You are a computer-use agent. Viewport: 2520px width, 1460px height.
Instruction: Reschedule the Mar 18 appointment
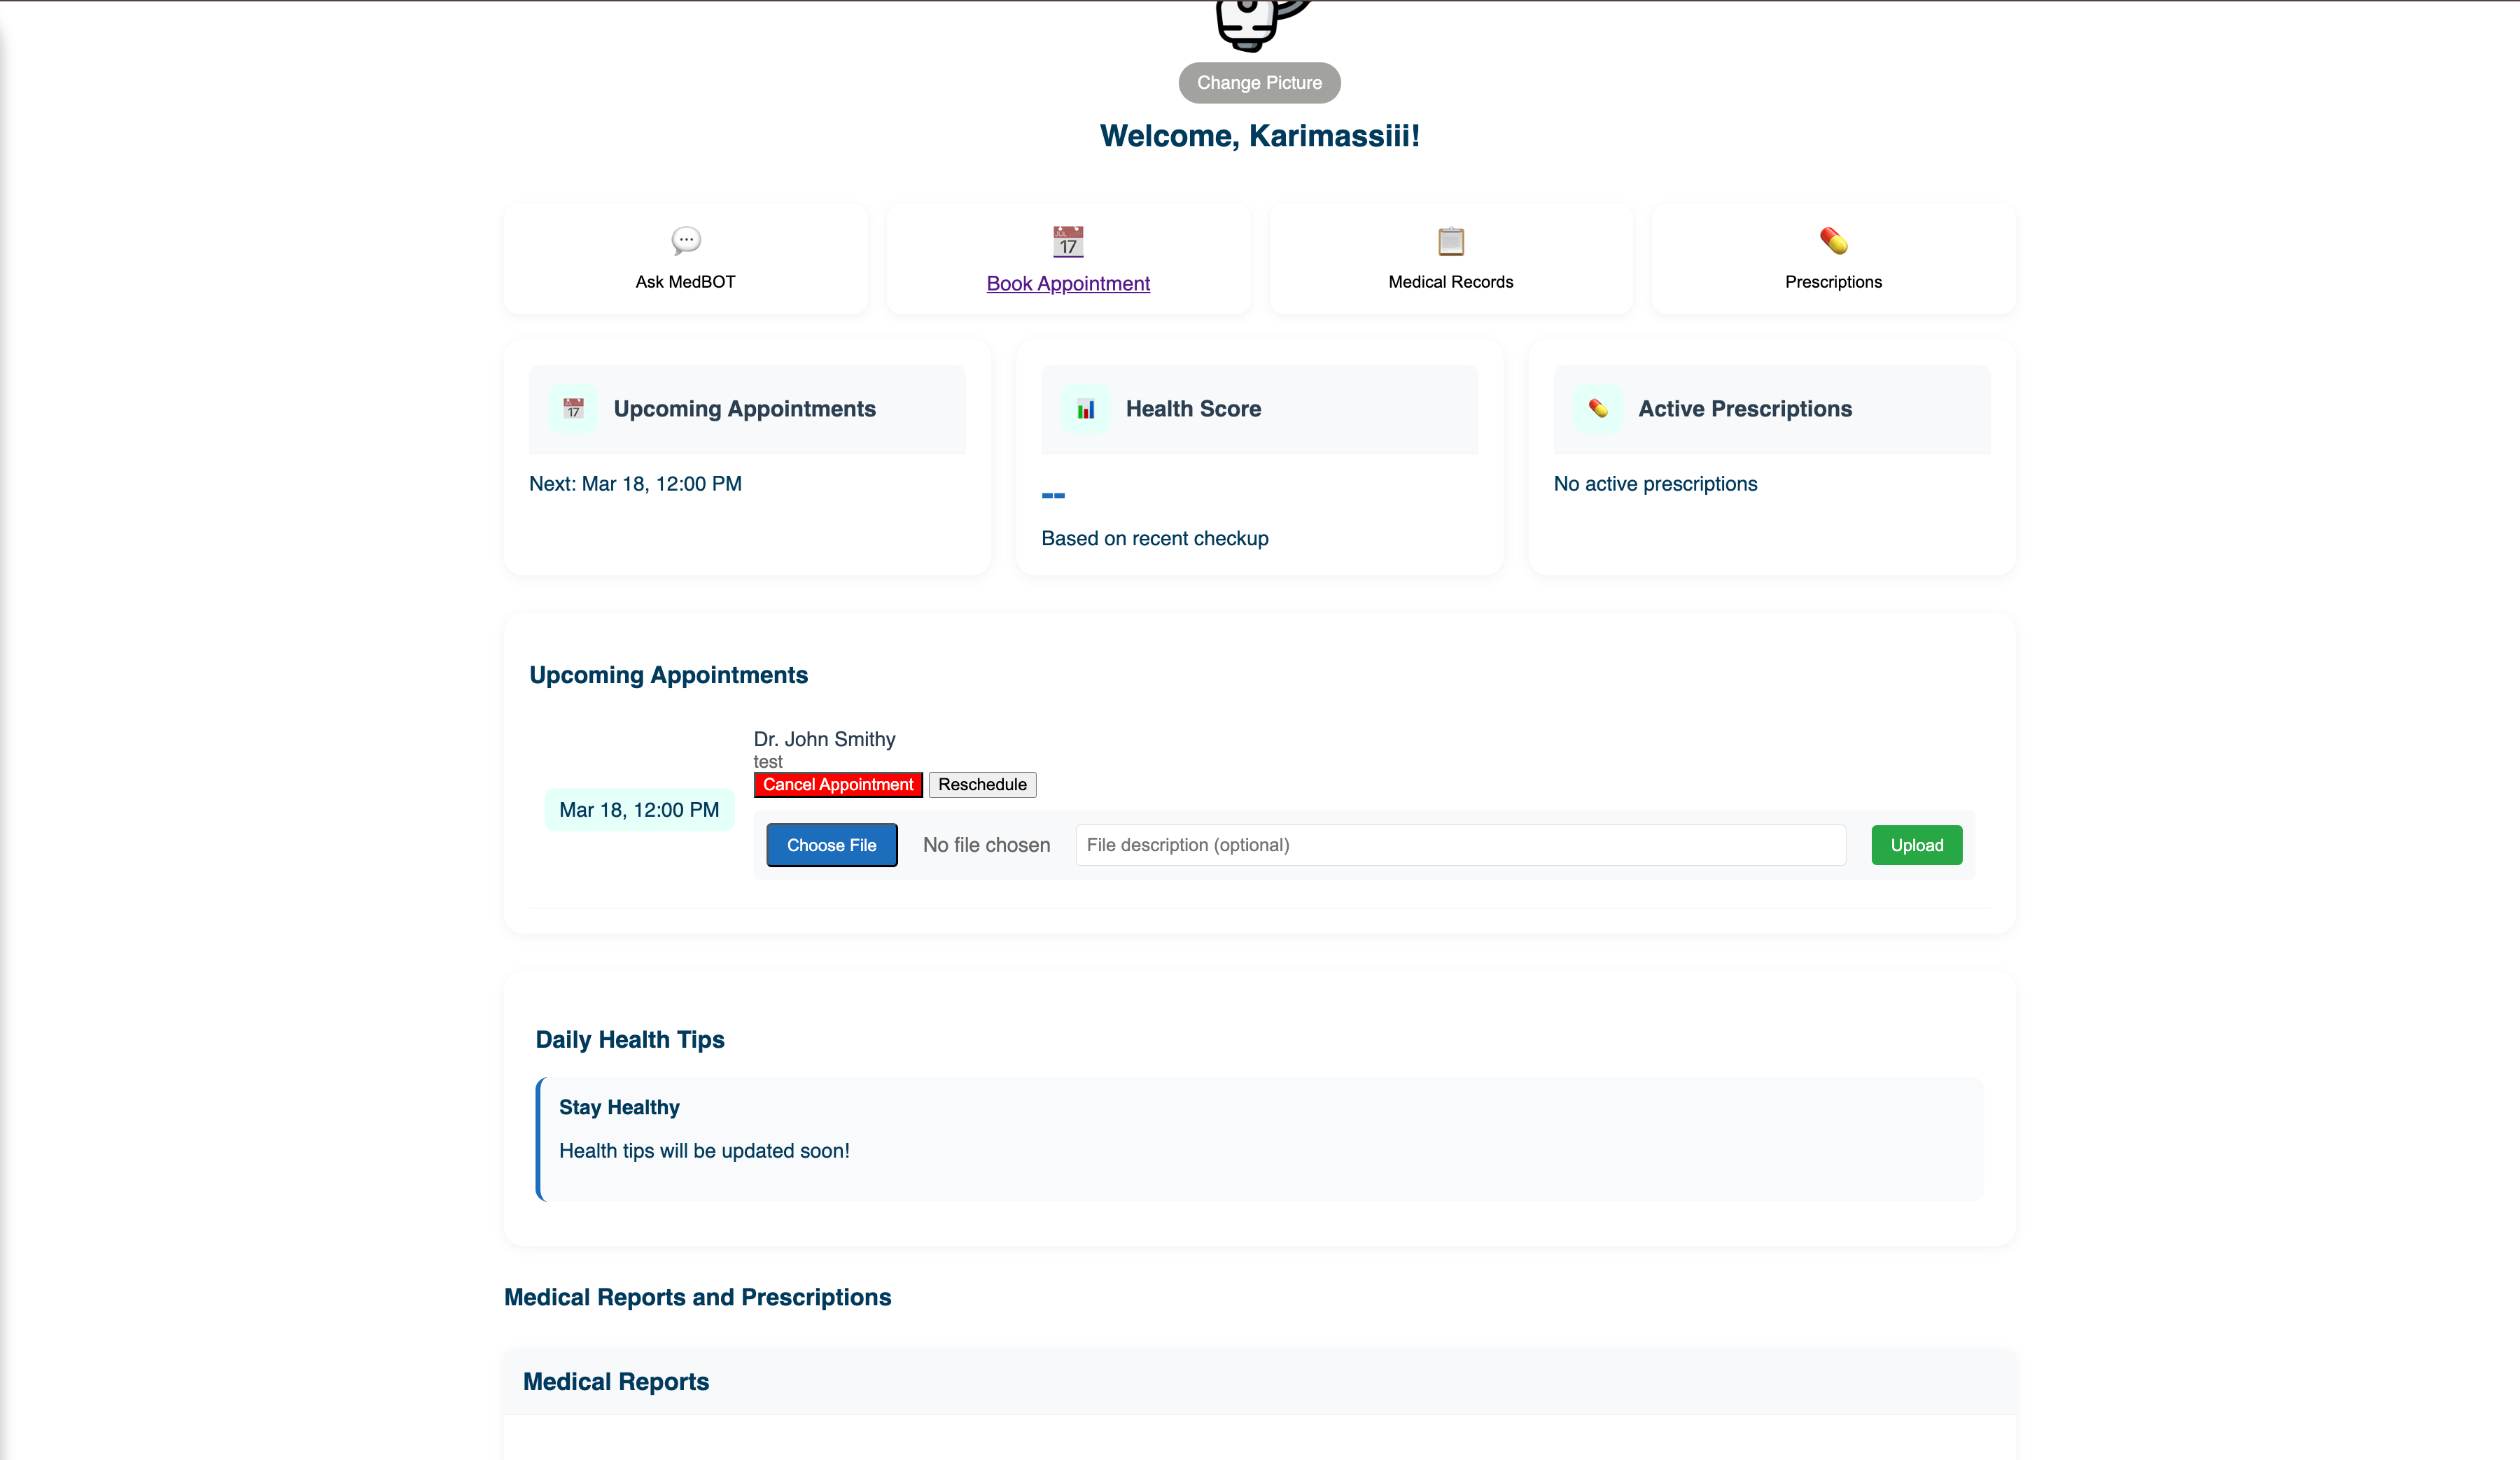tap(981, 785)
